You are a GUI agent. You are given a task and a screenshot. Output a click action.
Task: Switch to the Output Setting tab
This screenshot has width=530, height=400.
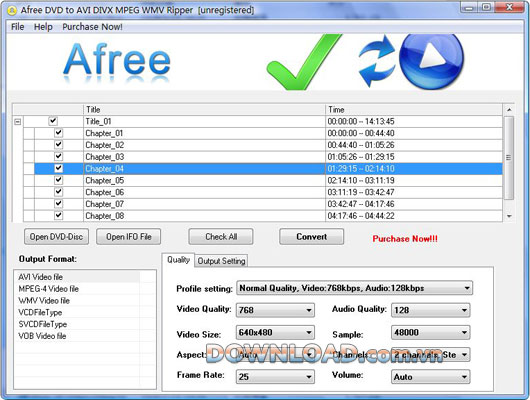(x=221, y=261)
